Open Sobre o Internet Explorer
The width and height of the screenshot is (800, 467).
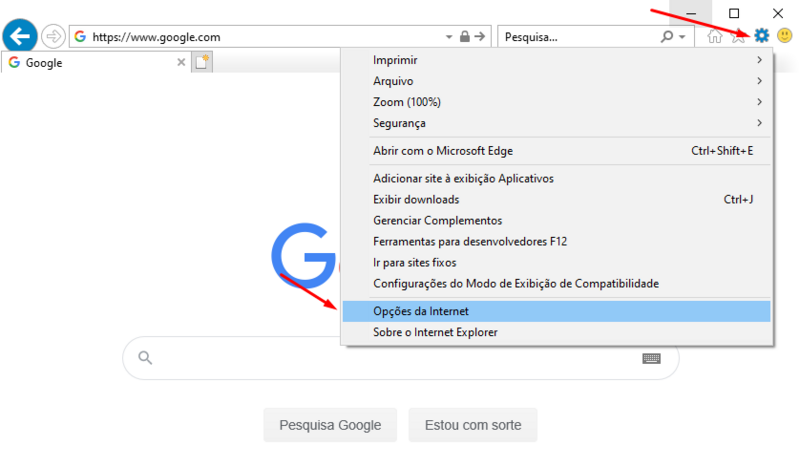pos(556,332)
